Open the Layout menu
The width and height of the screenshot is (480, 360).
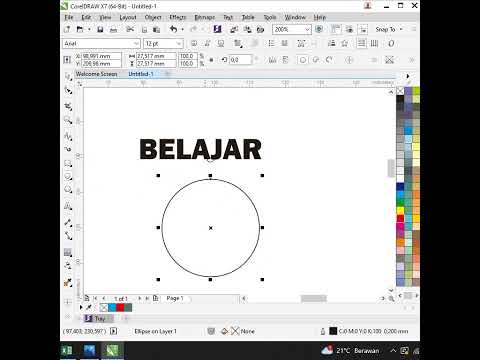click(128, 17)
